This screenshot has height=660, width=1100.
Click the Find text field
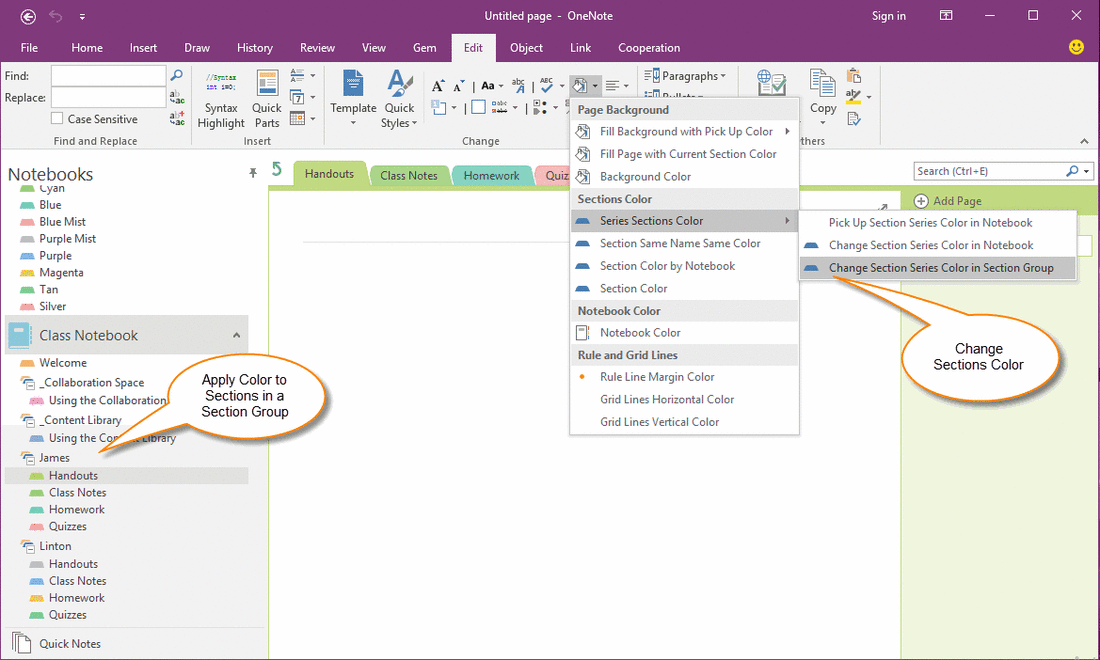[x=109, y=76]
